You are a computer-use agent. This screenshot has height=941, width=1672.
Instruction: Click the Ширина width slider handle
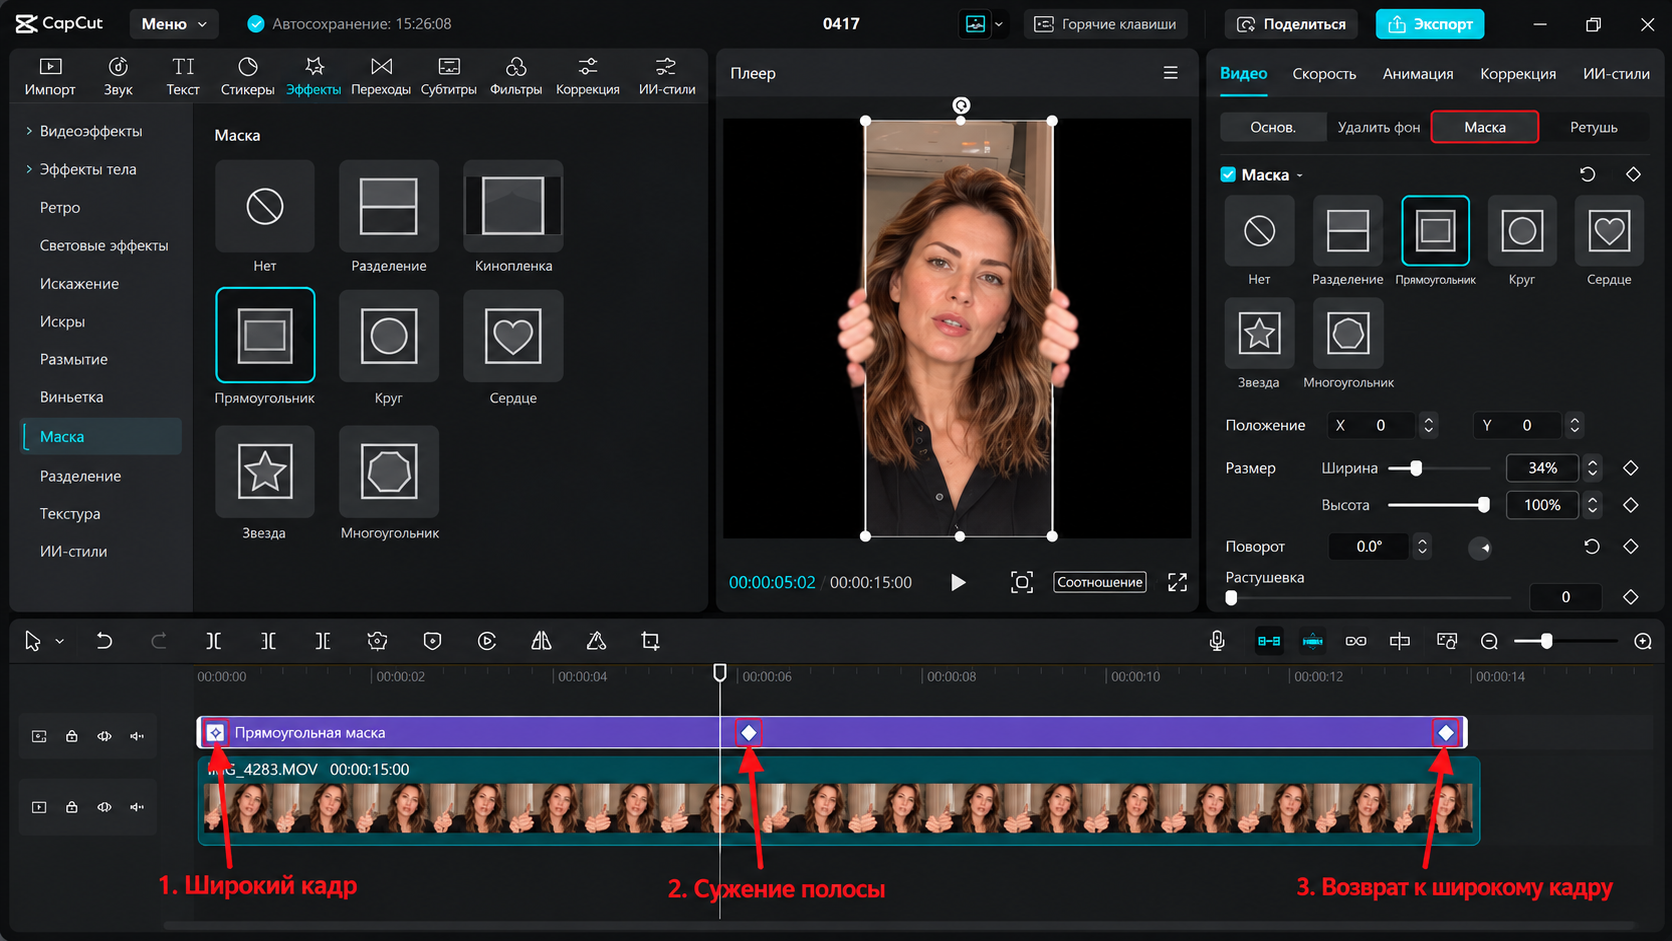[1416, 468]
